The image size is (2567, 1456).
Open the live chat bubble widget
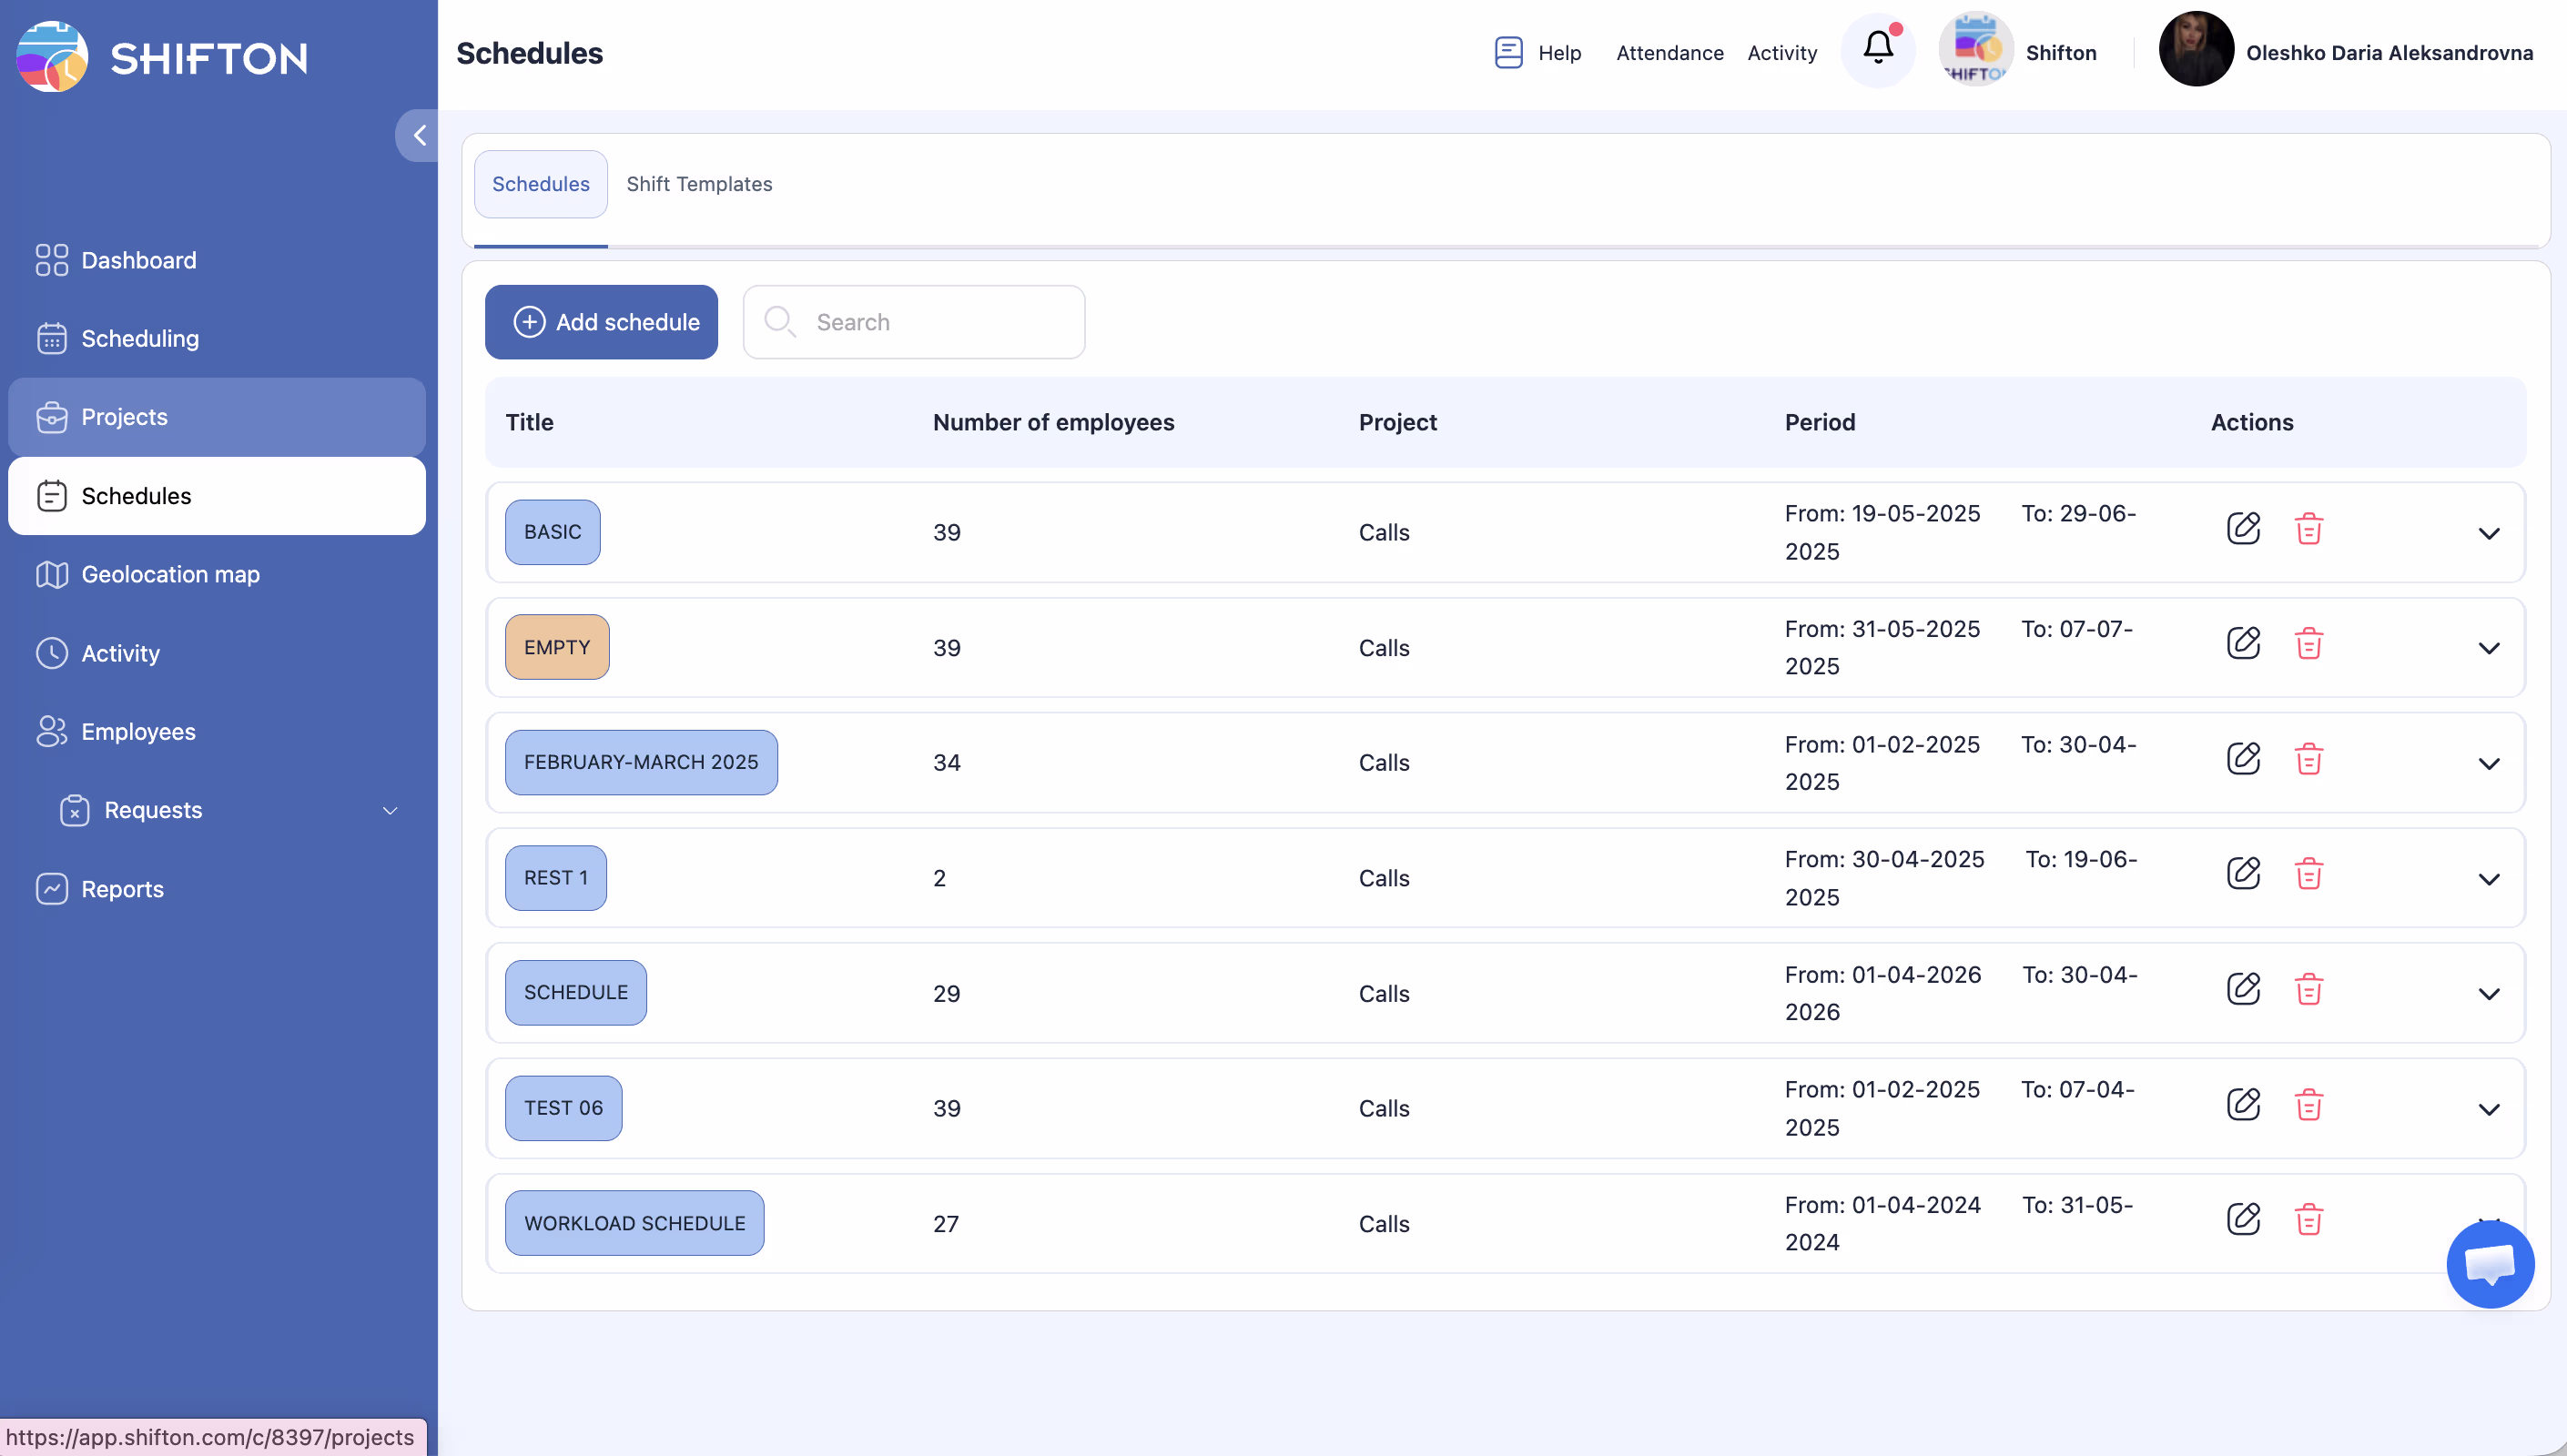click(x=2489, y=1264)
